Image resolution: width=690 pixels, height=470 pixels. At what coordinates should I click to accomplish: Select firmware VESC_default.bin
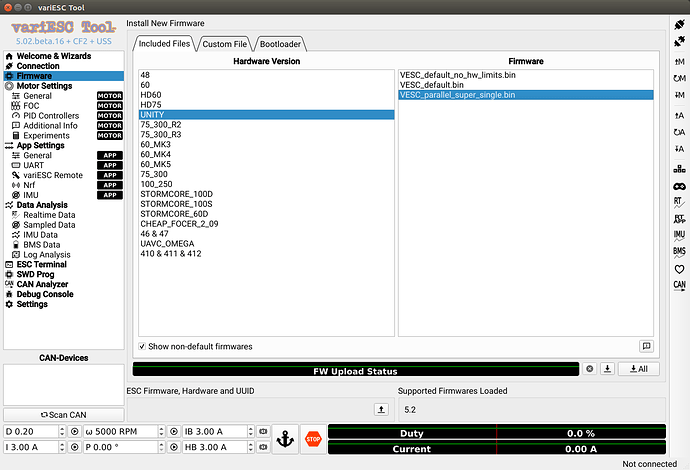526,85
